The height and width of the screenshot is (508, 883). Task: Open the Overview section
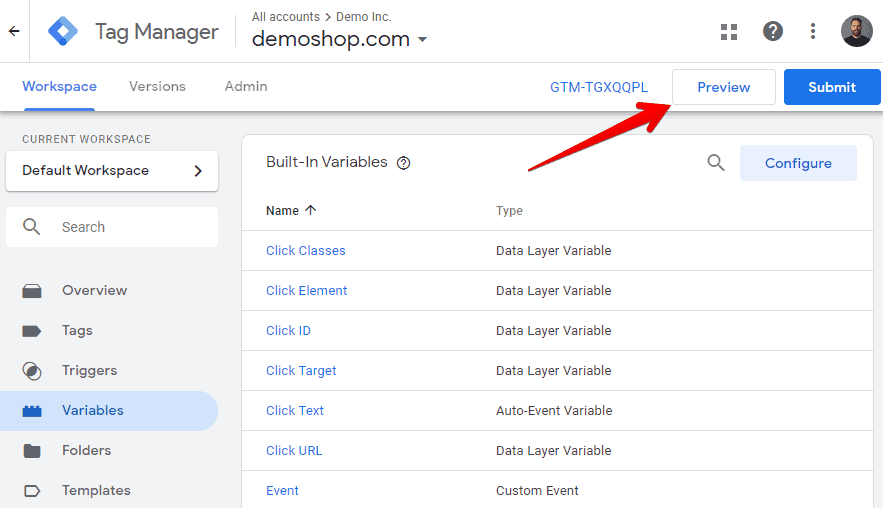click(x=95, y=291)
